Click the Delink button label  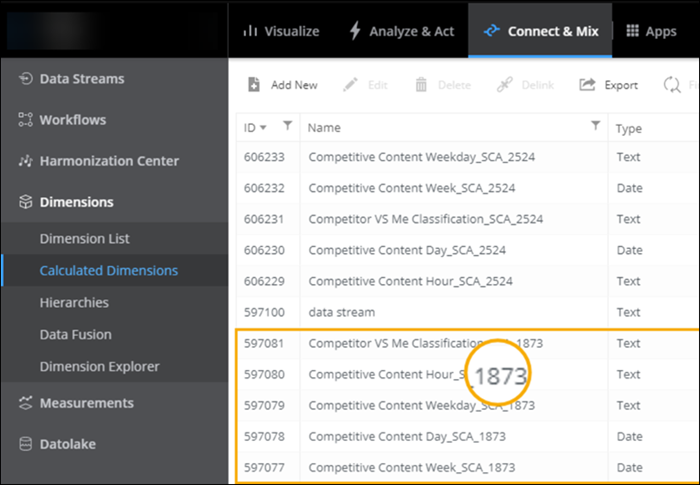[x=538, y=85]
